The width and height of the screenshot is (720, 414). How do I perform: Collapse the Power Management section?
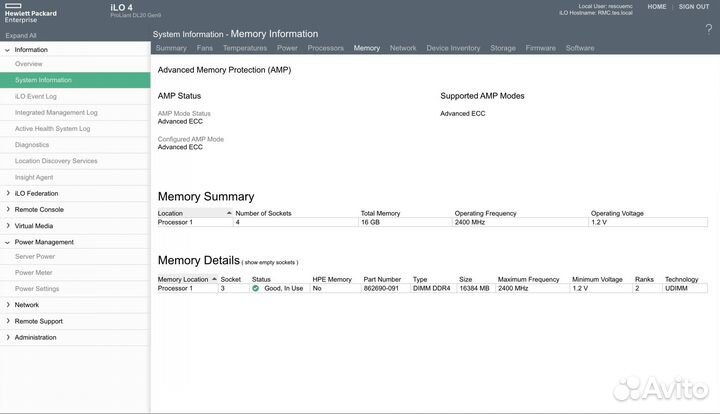tap(7, 242)
